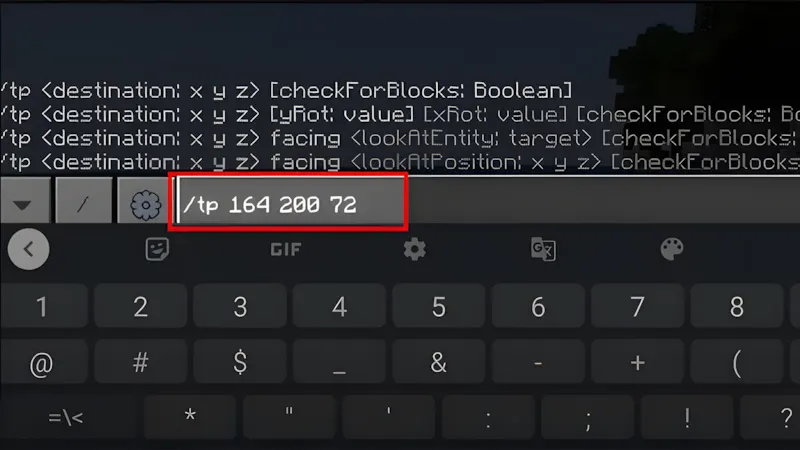Tap the exclamation mark key
800x450 pixels.
point(687,418)
